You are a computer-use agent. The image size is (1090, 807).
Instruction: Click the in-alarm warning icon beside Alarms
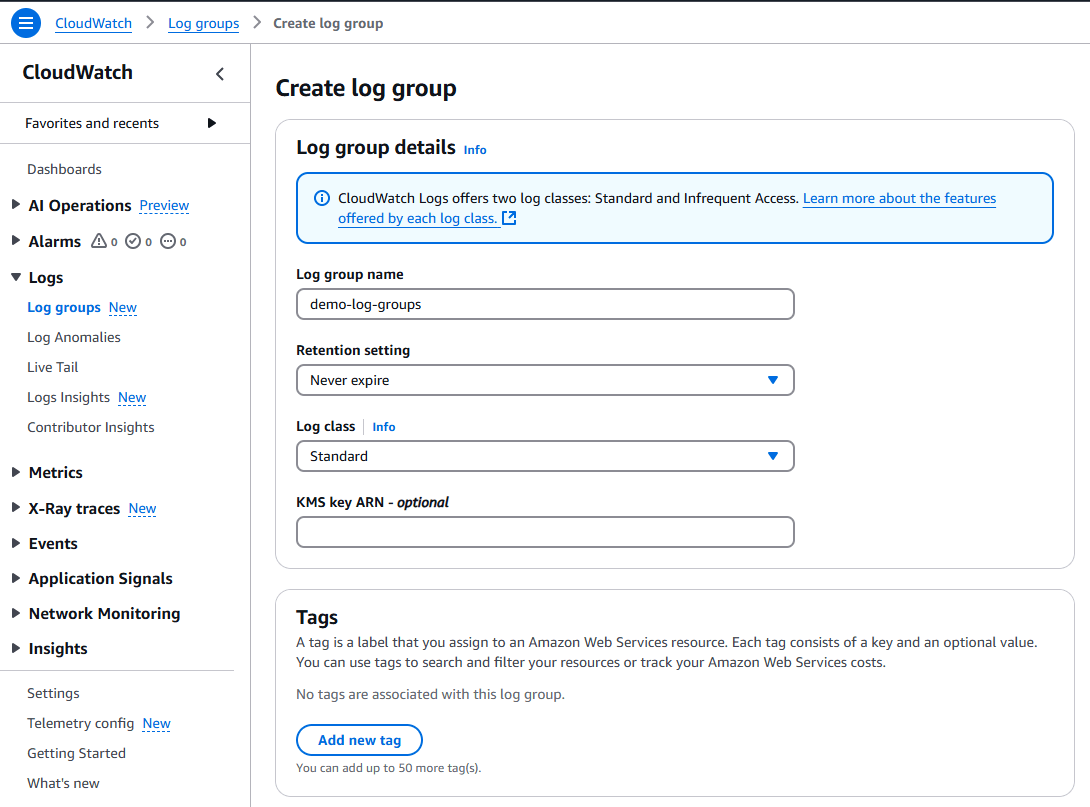point(101,241)
